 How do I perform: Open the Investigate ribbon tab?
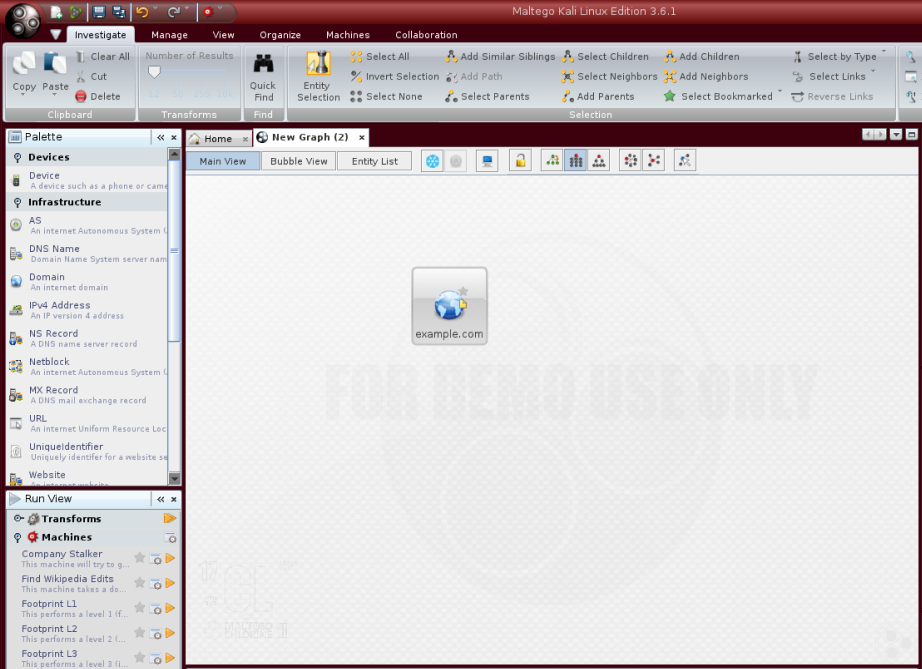(101, 35)
